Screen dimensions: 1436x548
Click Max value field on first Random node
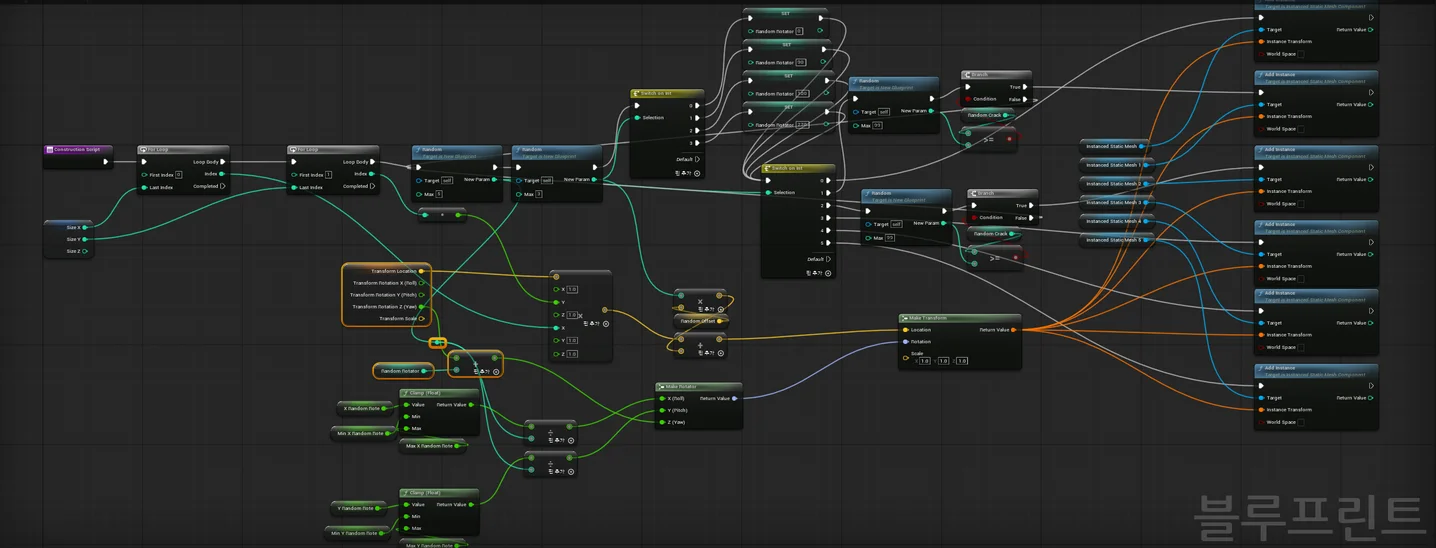pyautogui.click(x=439, y=194)
